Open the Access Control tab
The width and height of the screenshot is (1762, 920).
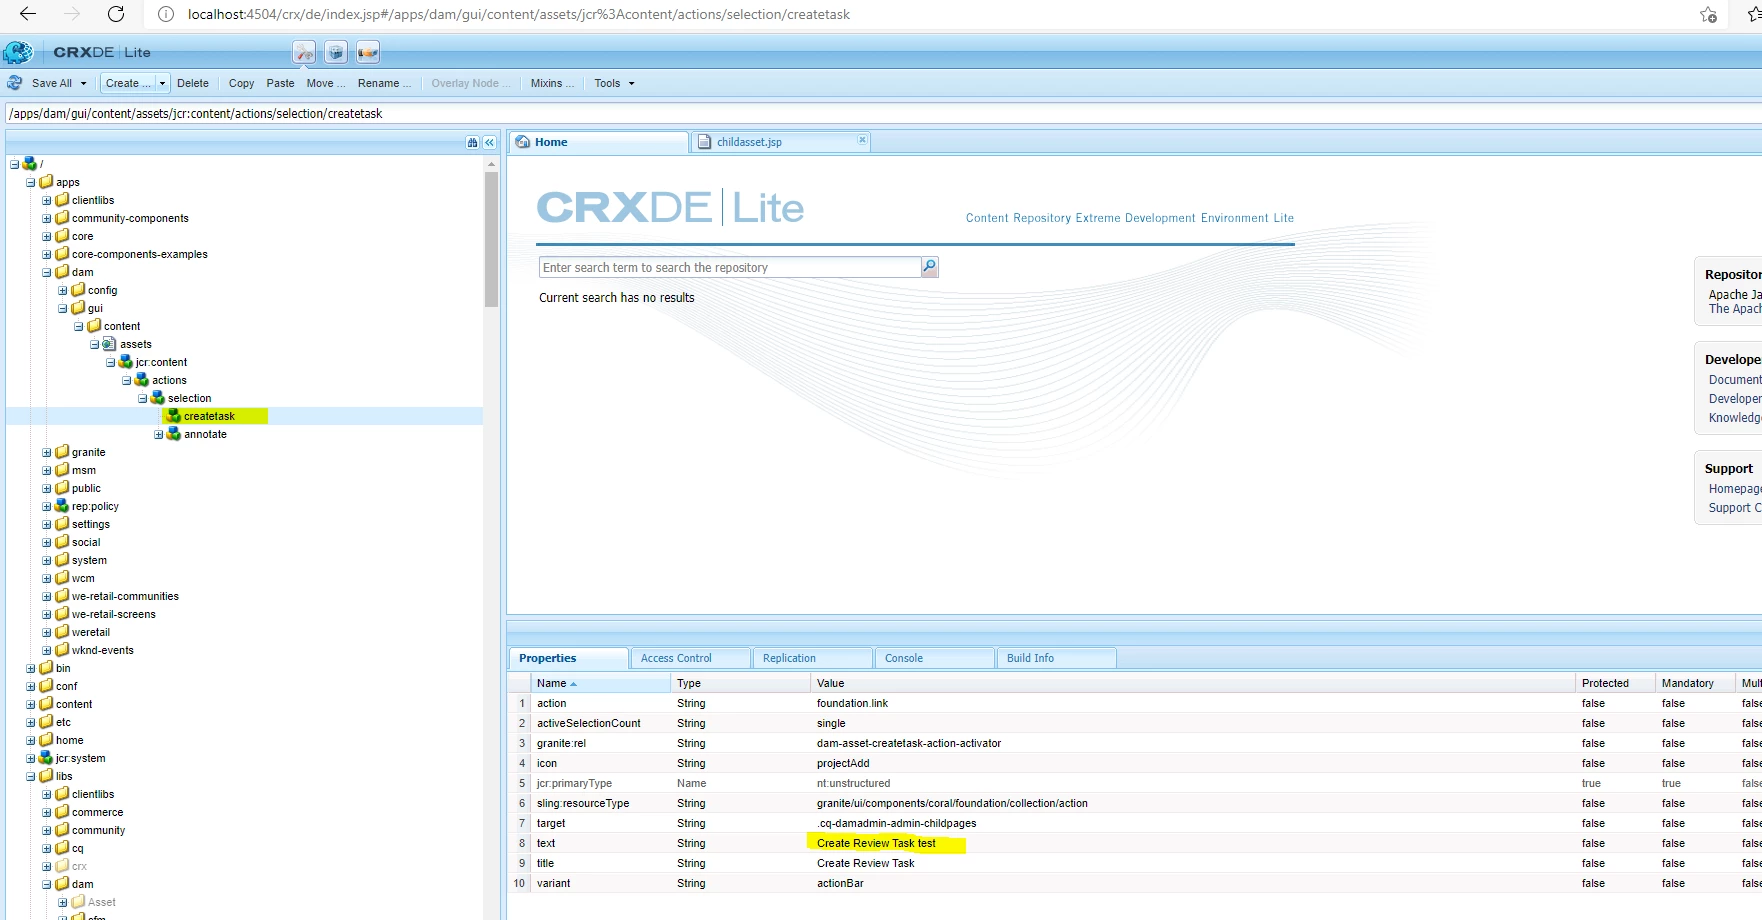690,658
